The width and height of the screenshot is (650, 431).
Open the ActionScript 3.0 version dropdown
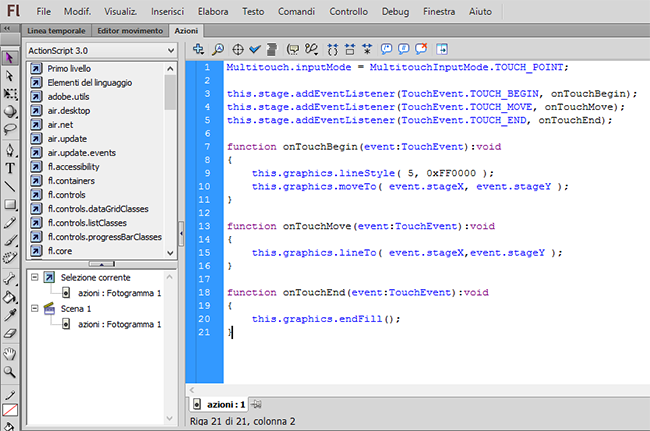point(102,51)
